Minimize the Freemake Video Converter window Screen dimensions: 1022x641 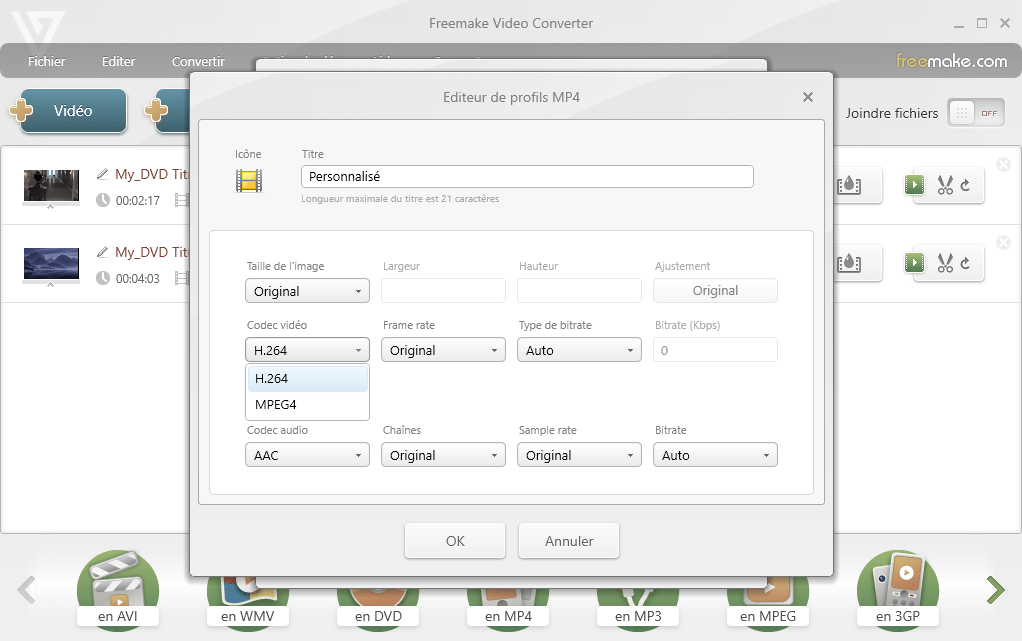959,24
